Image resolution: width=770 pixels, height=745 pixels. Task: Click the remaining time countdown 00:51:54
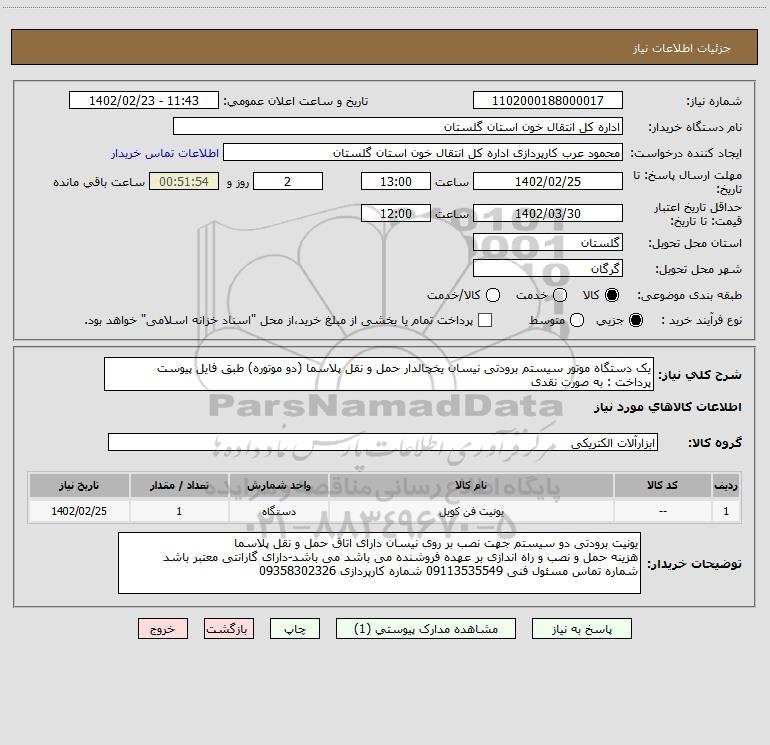(x=184, y=181)
